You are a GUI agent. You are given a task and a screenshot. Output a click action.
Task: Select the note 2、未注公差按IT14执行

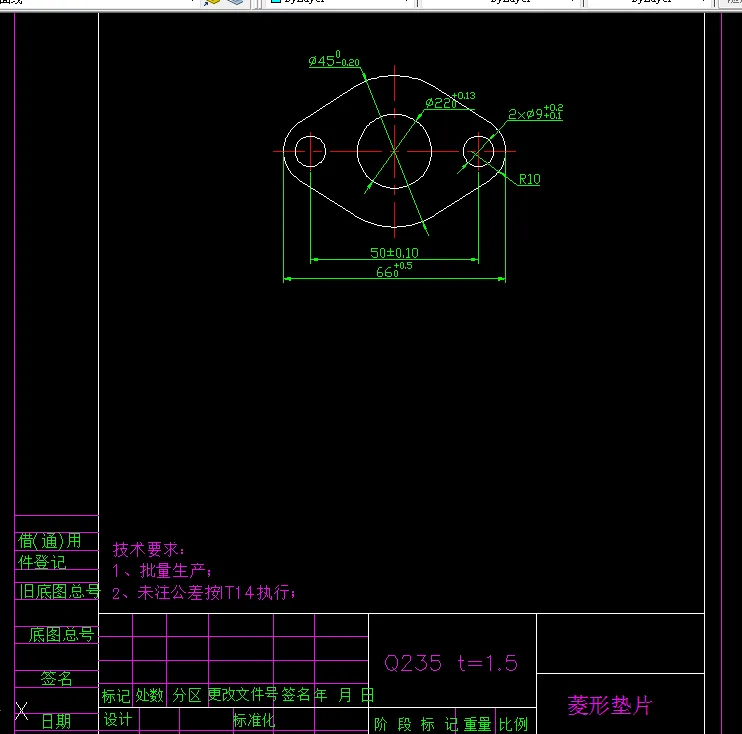pos(204,592)
